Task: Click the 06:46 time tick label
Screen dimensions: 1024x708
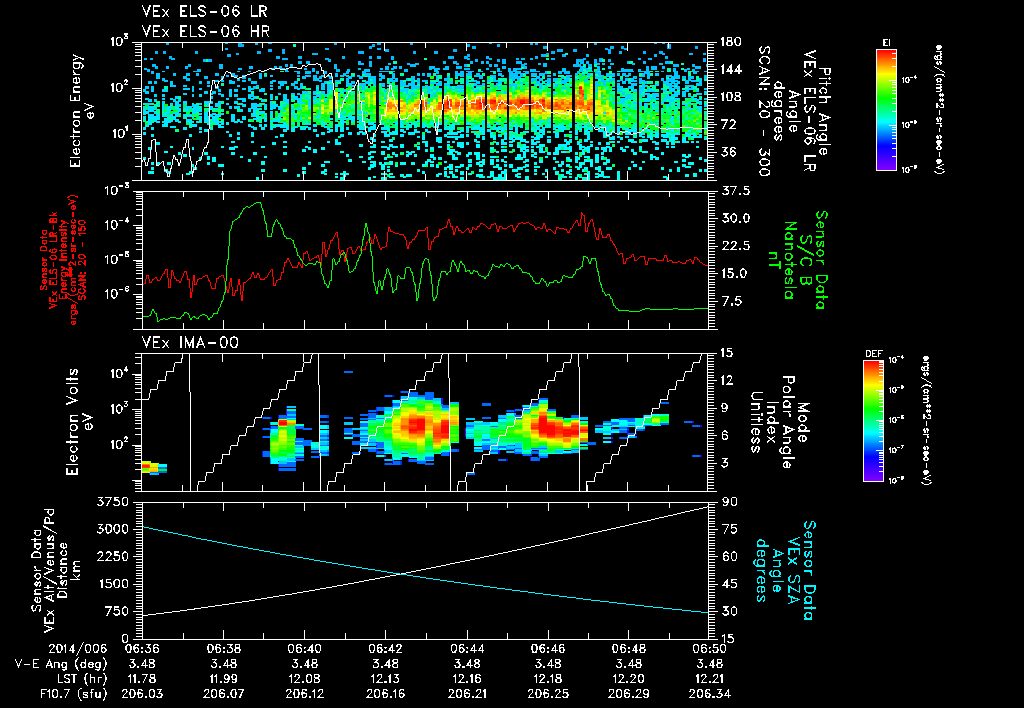Action: (547, 649)
